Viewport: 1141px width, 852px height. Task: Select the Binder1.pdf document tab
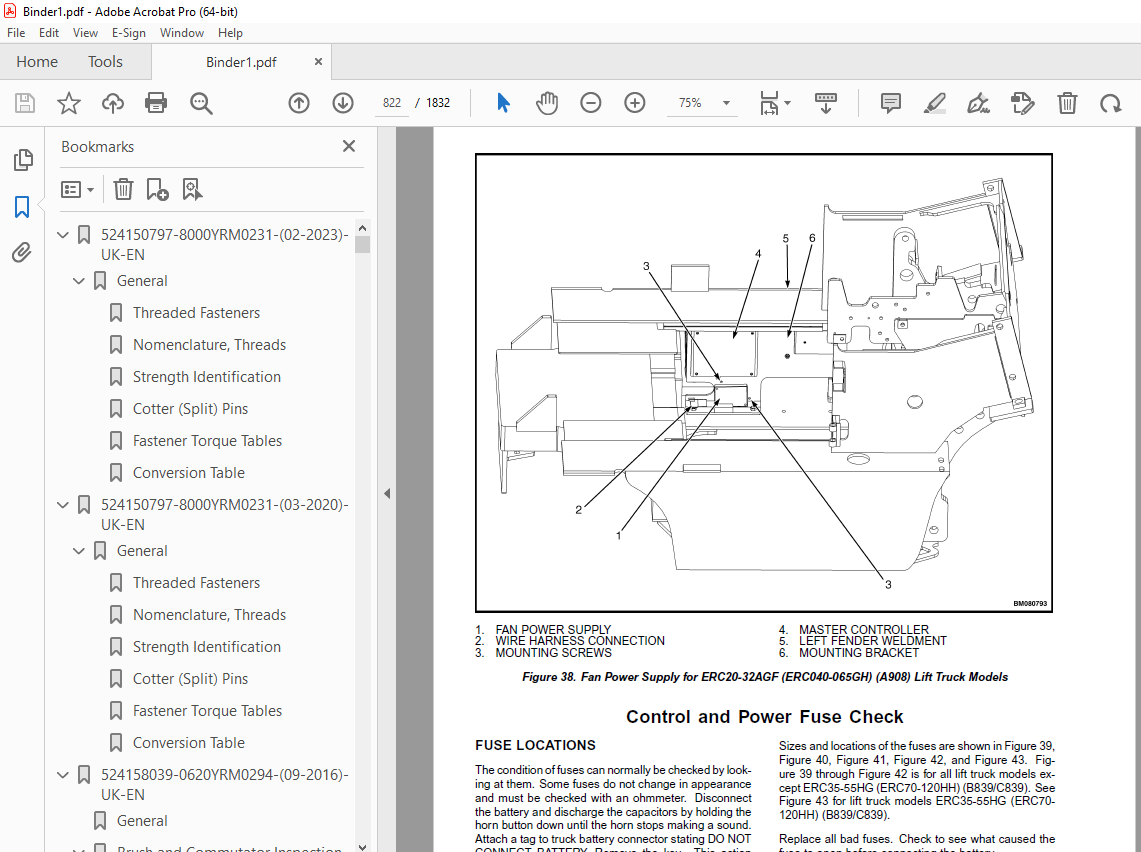[x=241, y=62]
